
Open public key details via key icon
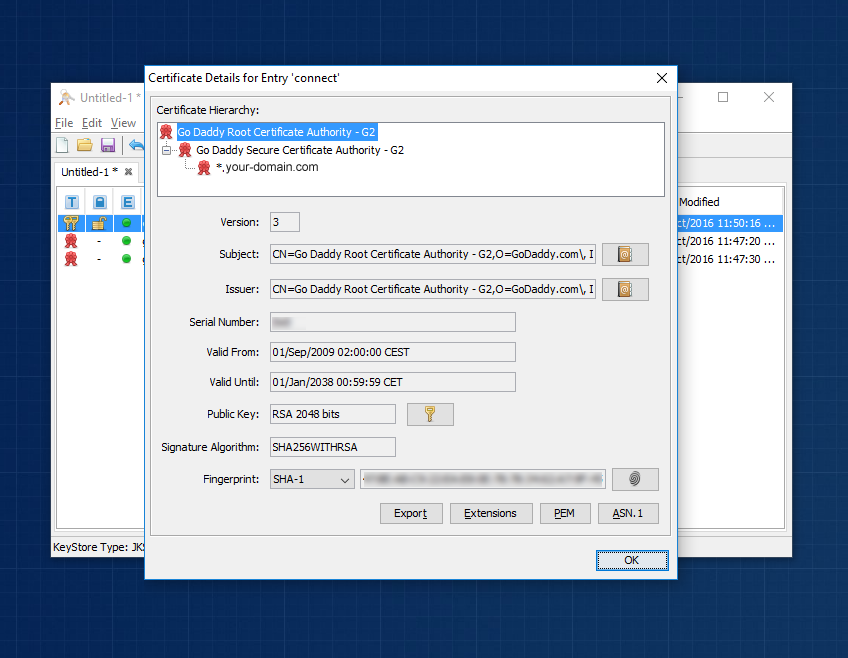(x=430, y=413)
